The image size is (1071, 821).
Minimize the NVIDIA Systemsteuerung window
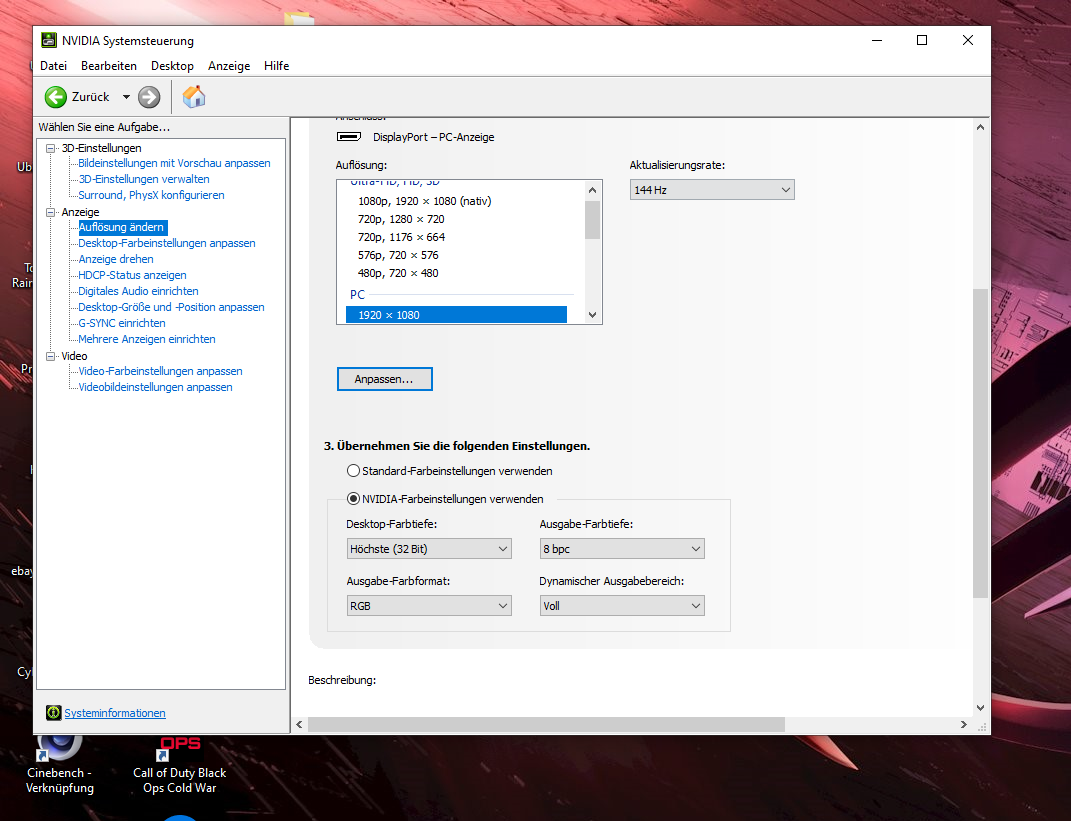pos(877,40)
